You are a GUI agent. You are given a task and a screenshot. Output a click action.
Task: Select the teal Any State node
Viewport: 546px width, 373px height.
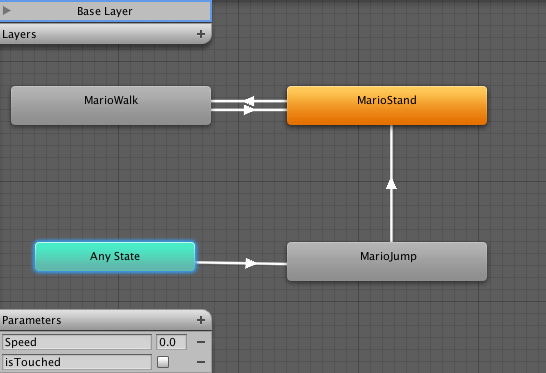115,257
